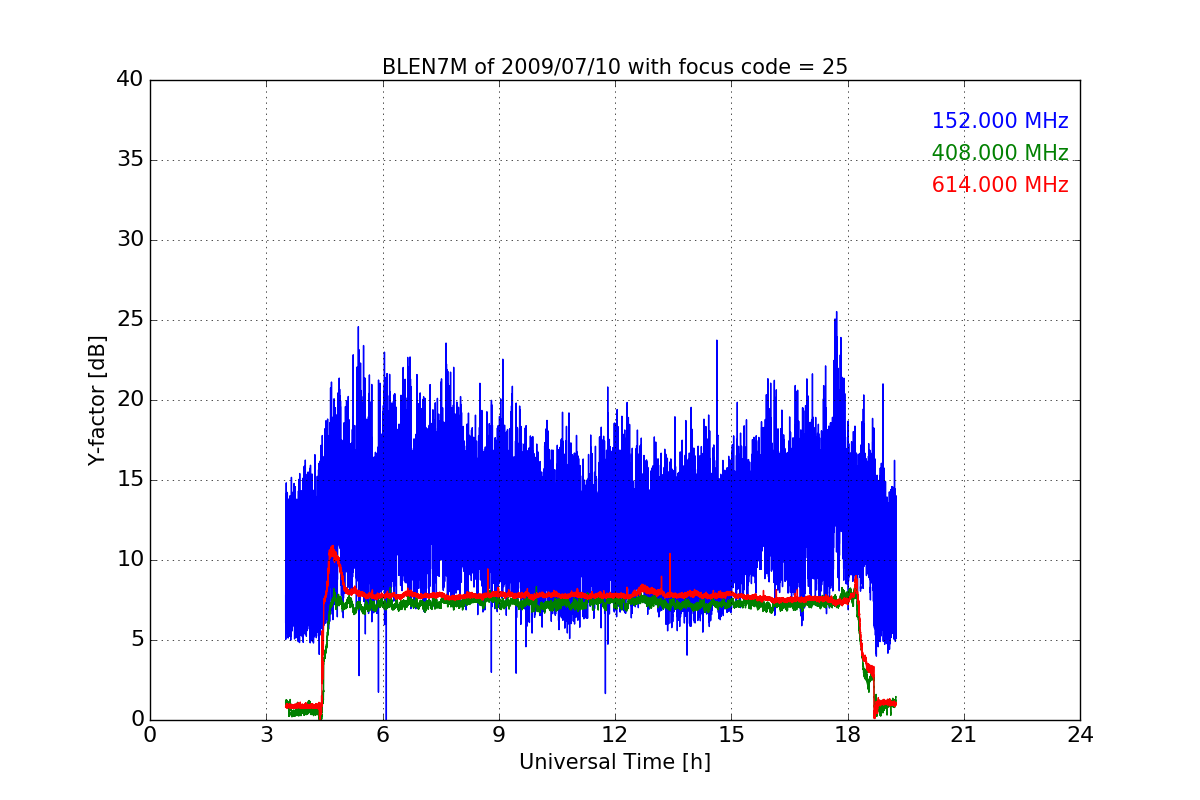Click the x-axis tick value 21
1200x800 pixels.
[x=964, y=735]
